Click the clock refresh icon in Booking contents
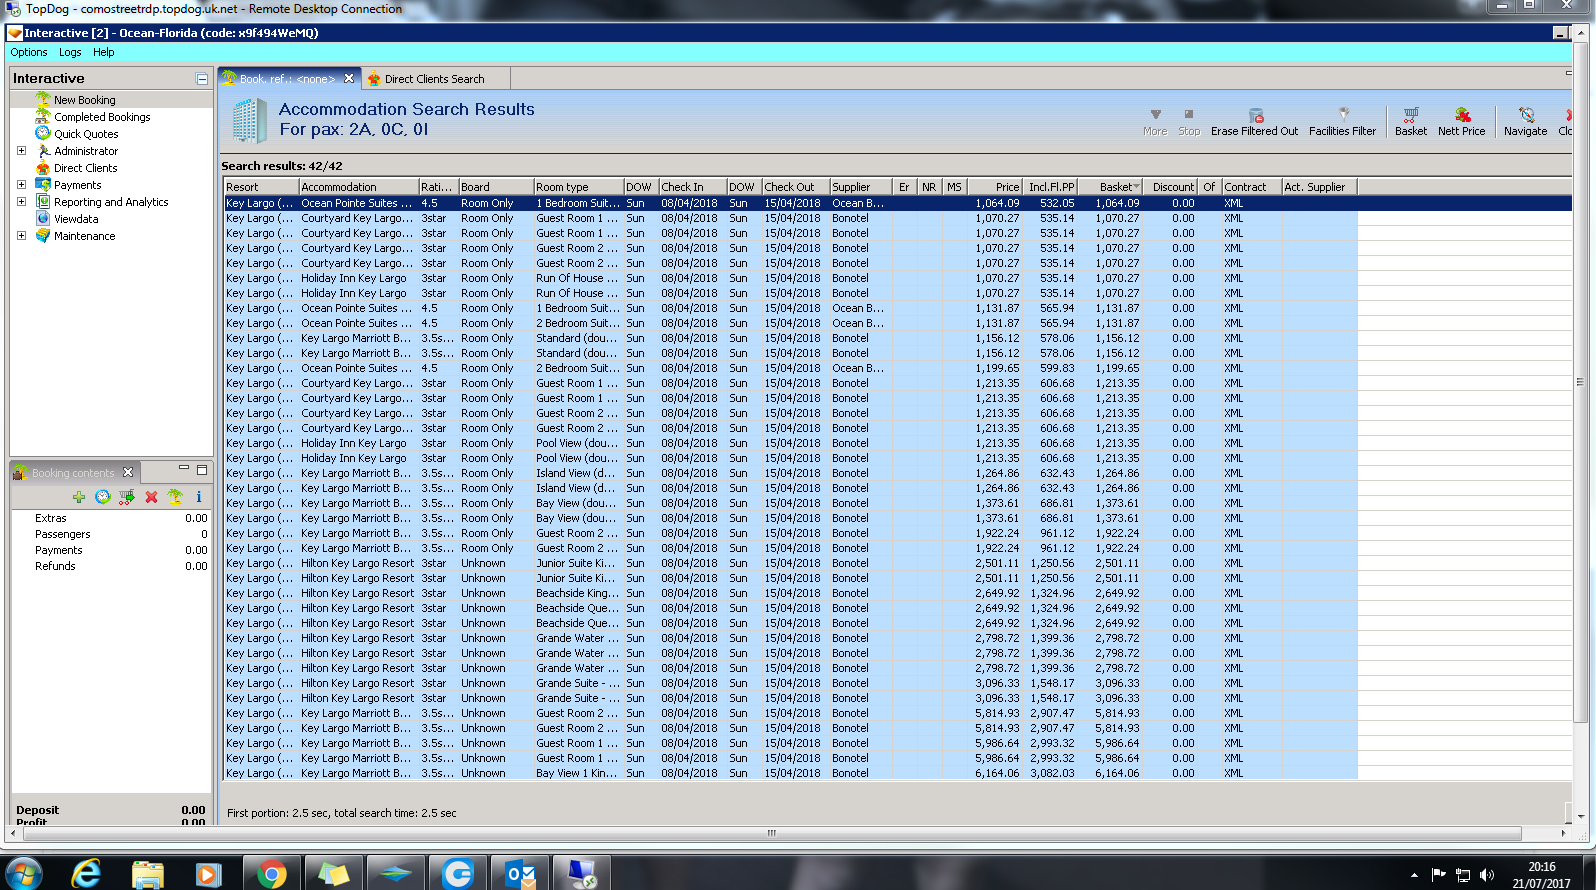Viewport: 1596px width, 890px height. click(x=102, y=497)
